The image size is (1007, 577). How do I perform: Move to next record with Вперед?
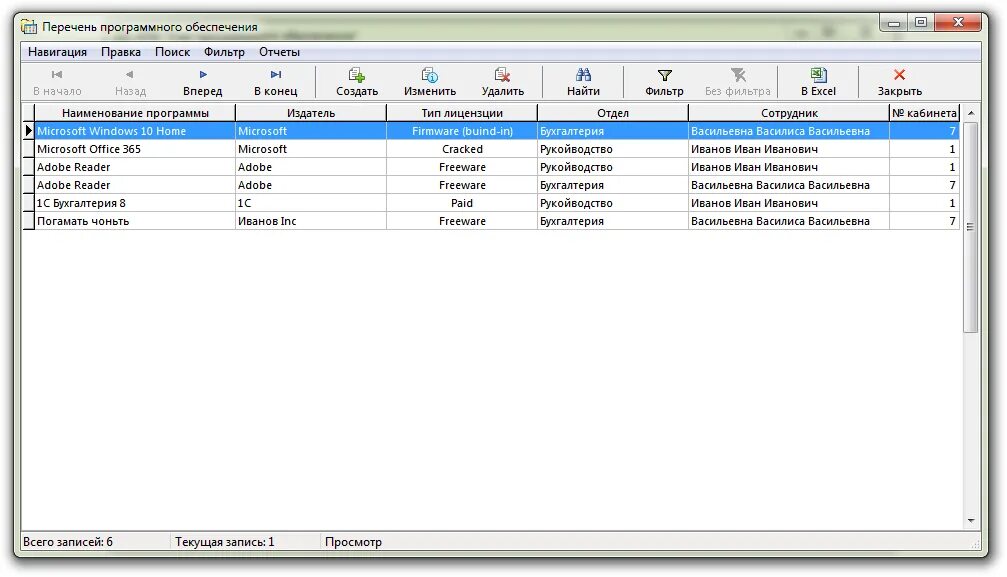[202, 83]
